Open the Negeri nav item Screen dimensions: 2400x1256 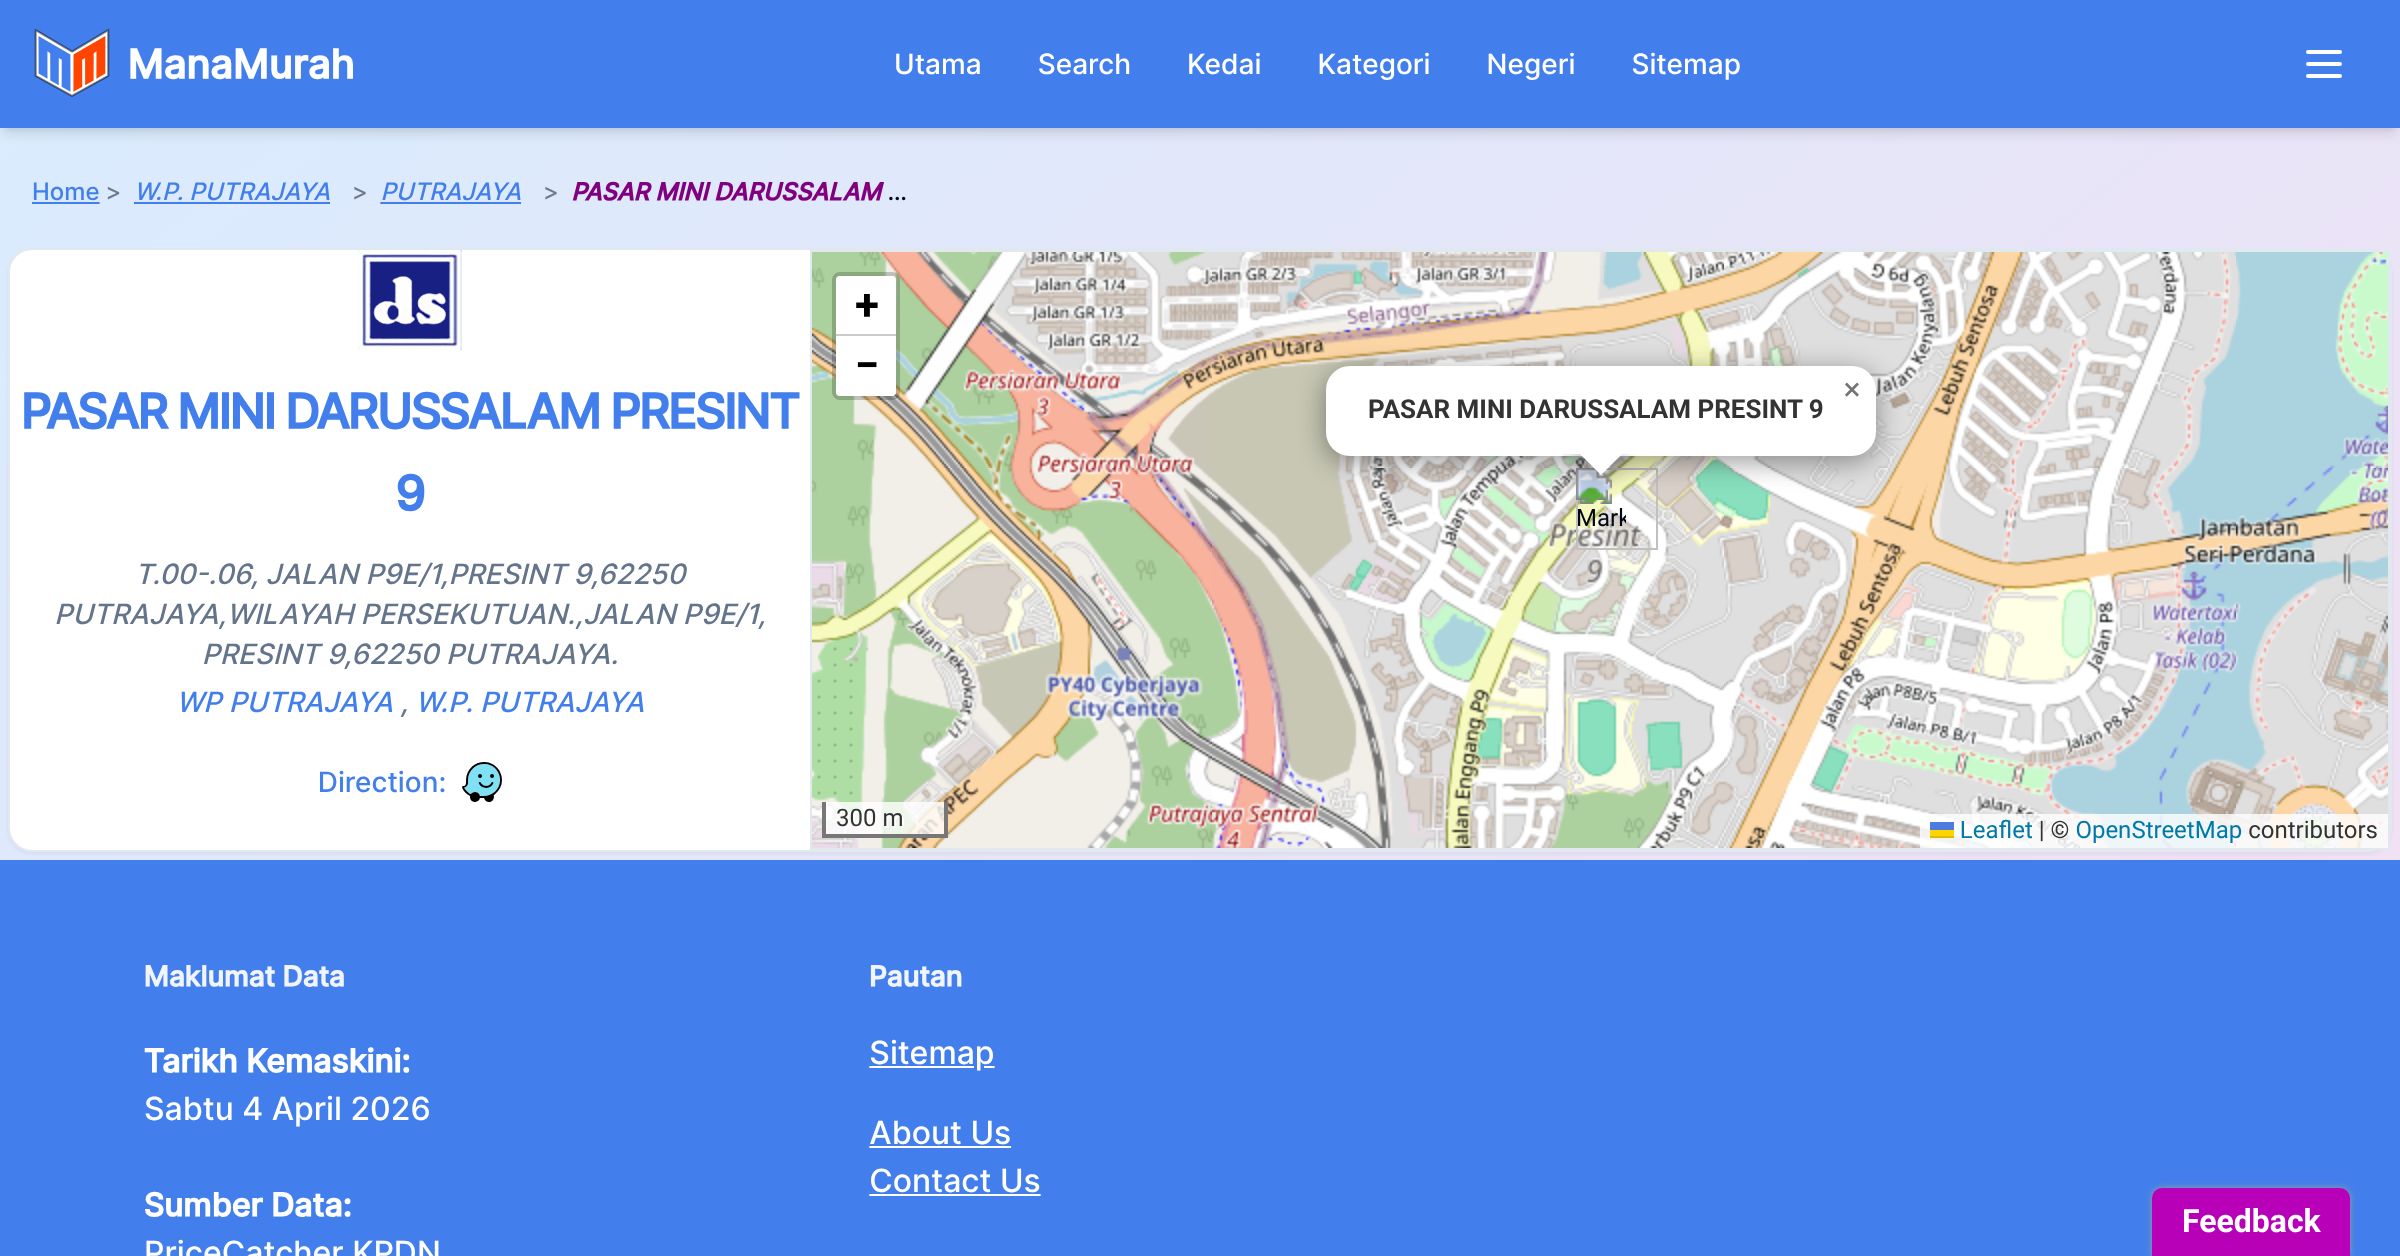click(1530, 64)
